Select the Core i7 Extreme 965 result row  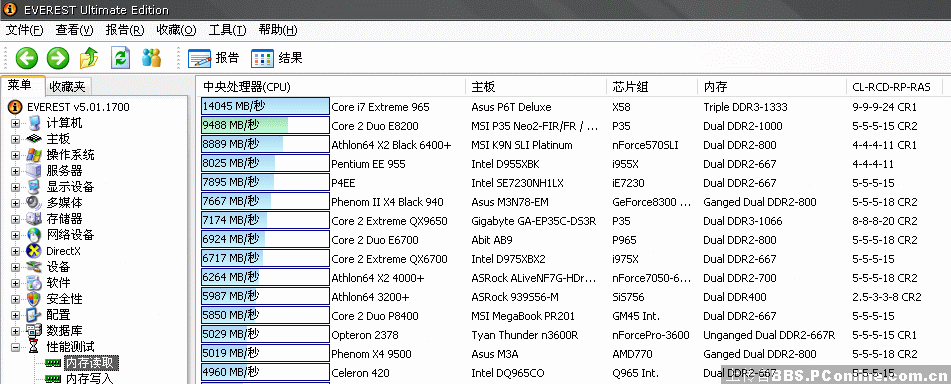(572, 107)
